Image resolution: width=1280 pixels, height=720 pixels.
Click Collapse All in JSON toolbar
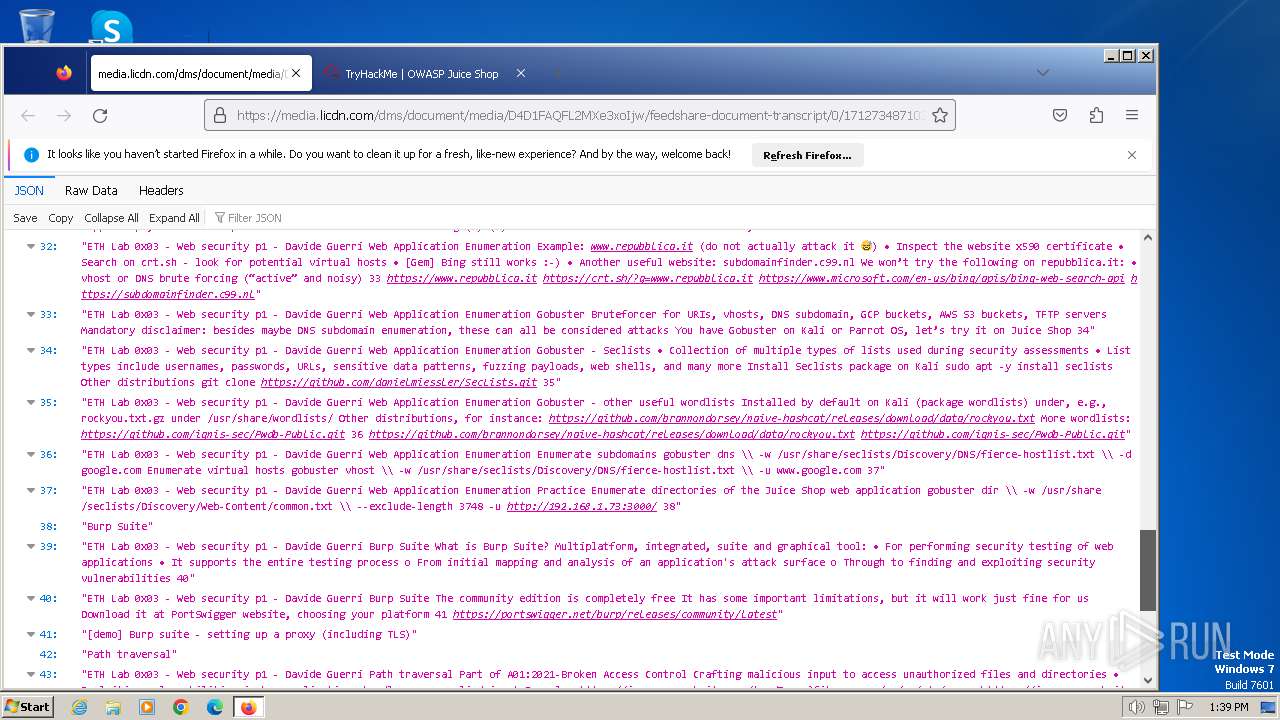(x=111, y=218)
